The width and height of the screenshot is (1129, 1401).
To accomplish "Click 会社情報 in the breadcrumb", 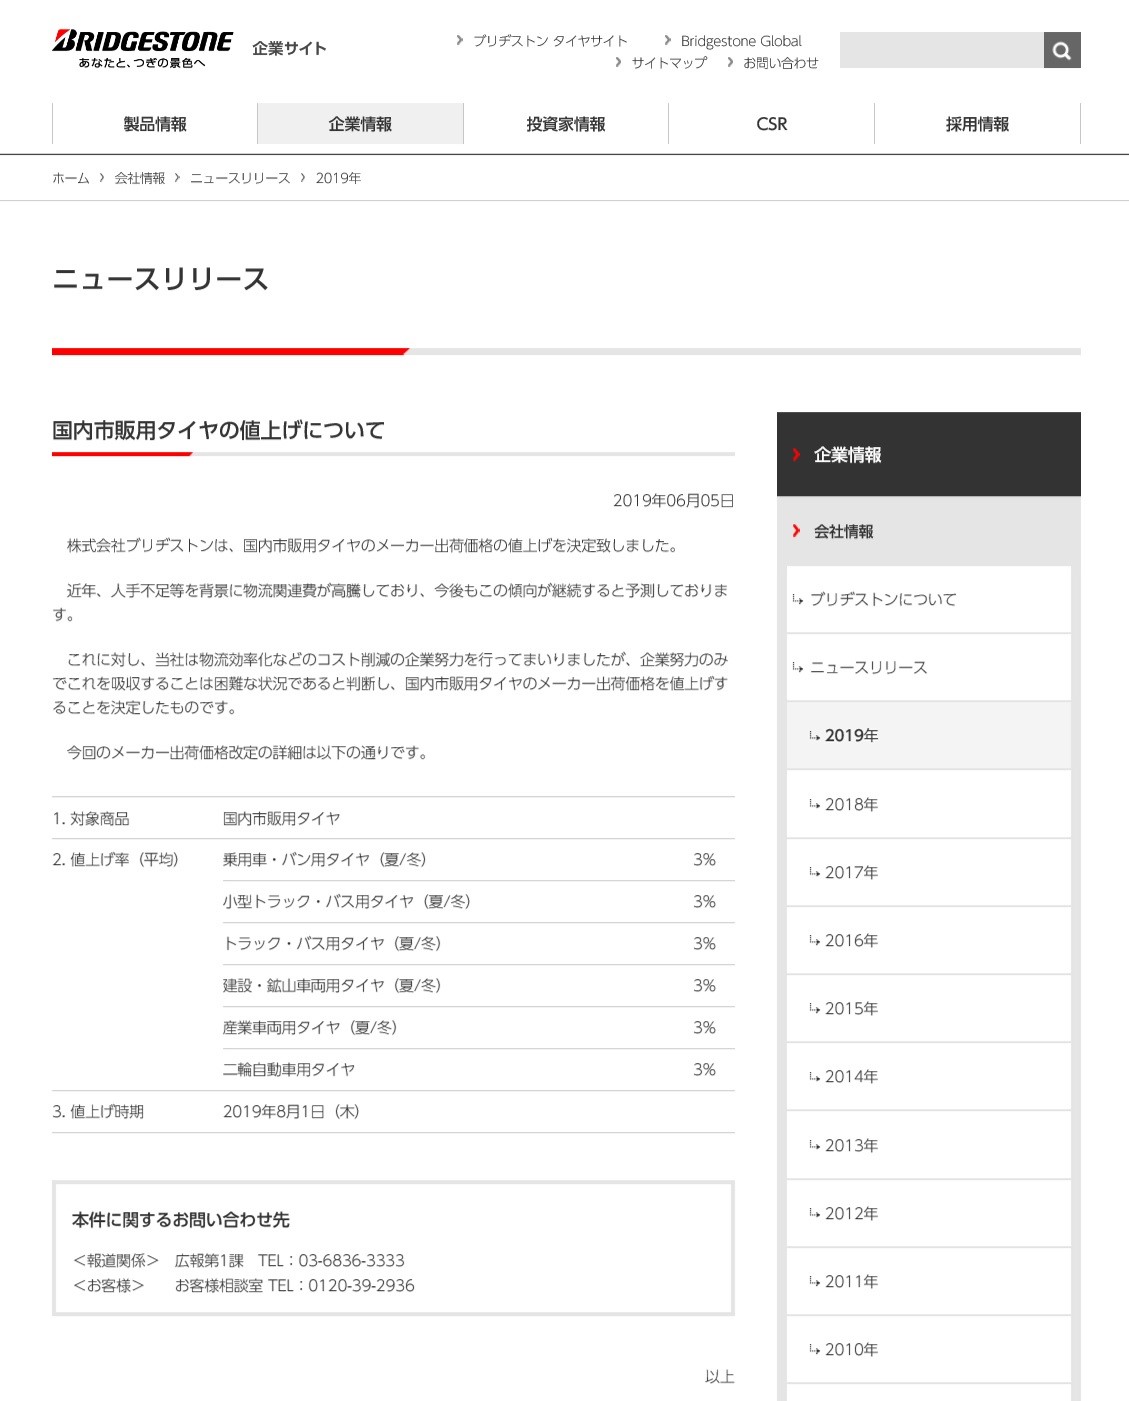I will [140, 178].
